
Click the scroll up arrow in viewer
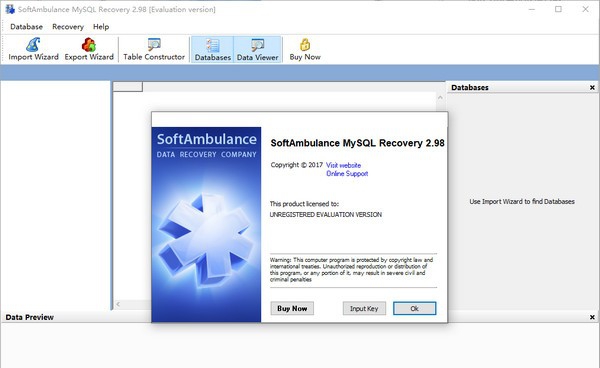pos(440,98)
